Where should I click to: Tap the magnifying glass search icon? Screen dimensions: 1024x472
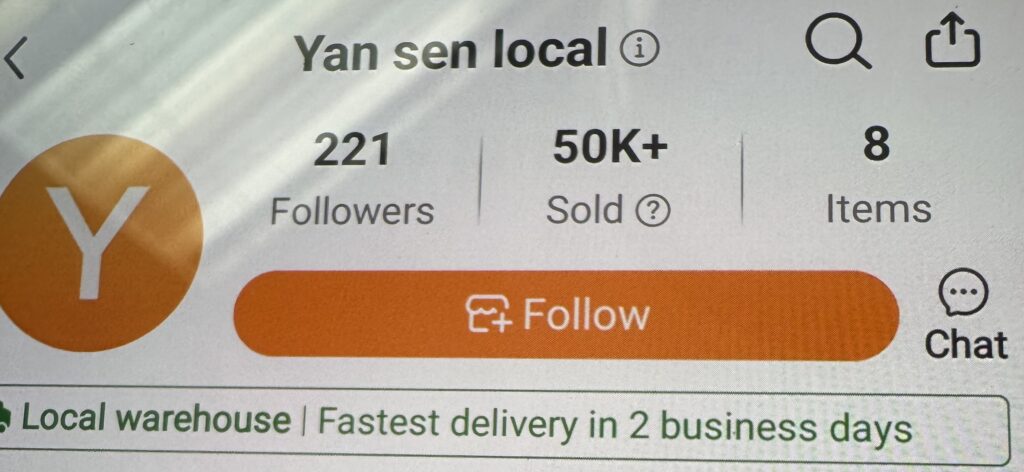click(x=837, y=42)
